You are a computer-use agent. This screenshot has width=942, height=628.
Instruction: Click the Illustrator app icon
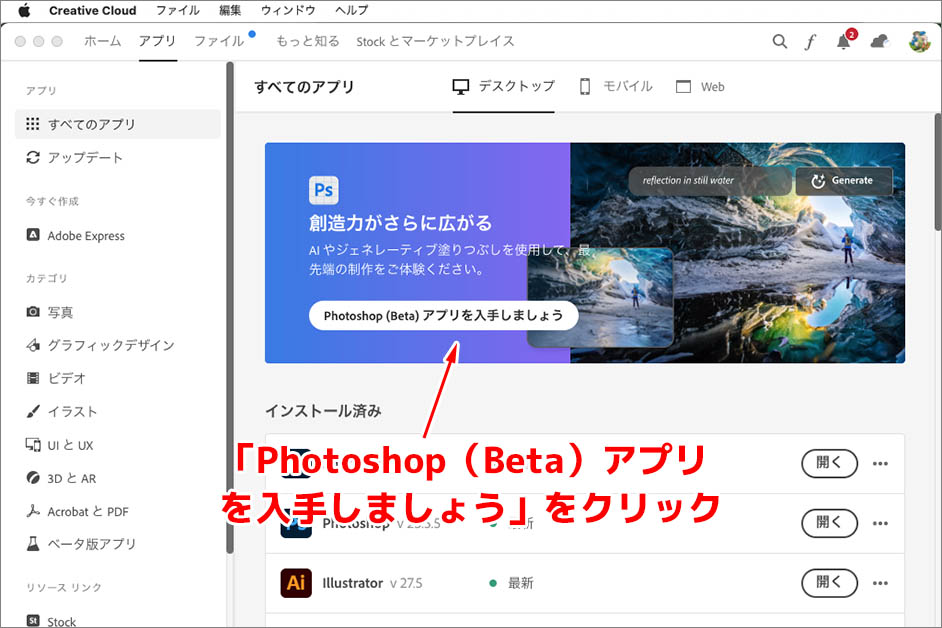click(x=296, y=582)
